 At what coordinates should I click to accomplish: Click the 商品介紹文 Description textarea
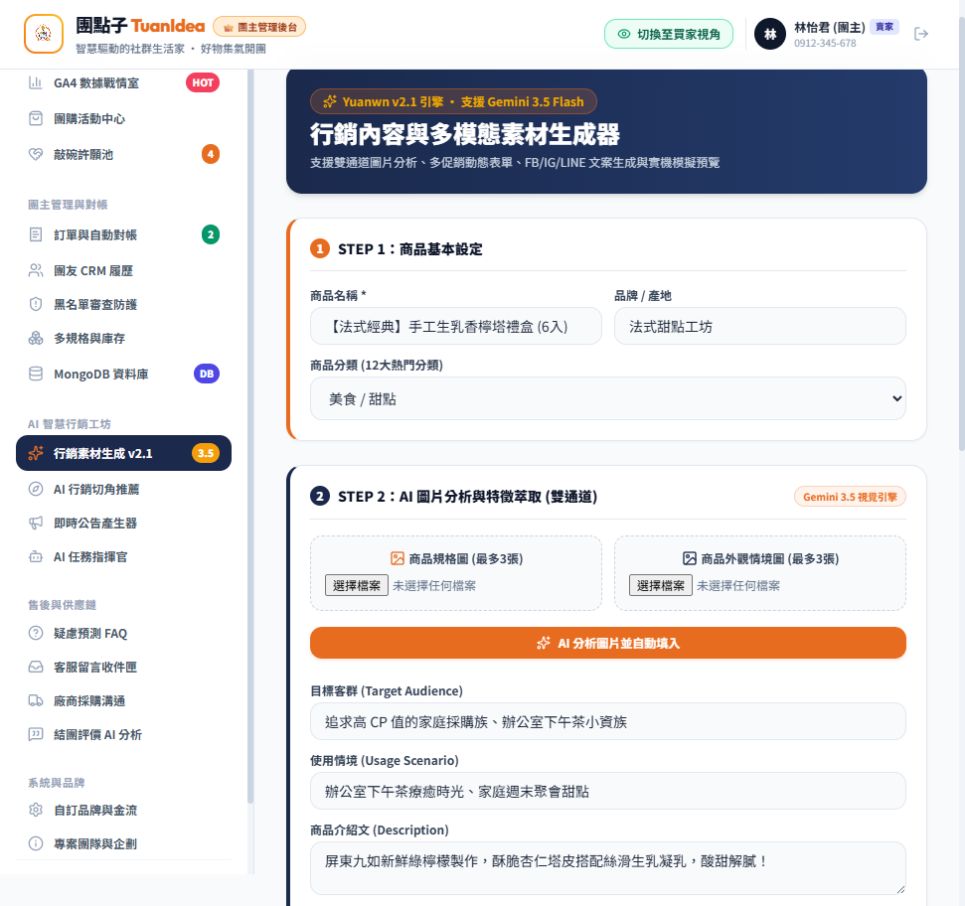607,868
